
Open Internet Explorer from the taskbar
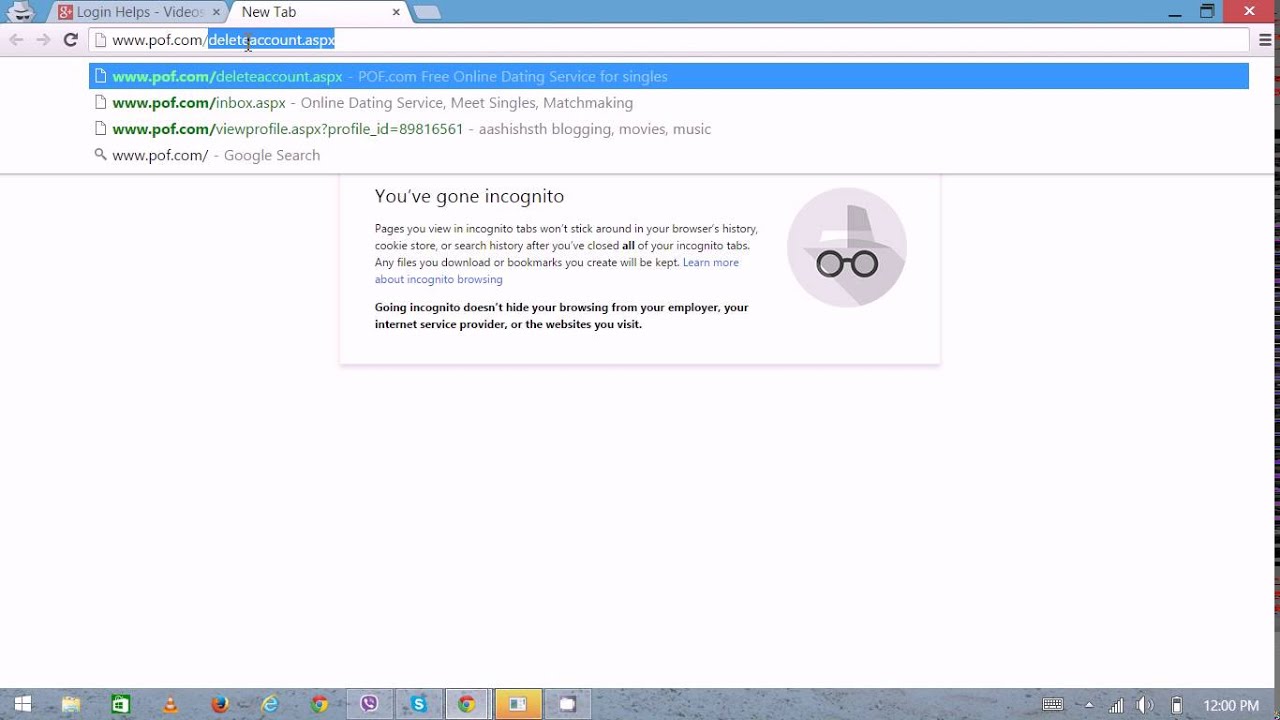270,704
